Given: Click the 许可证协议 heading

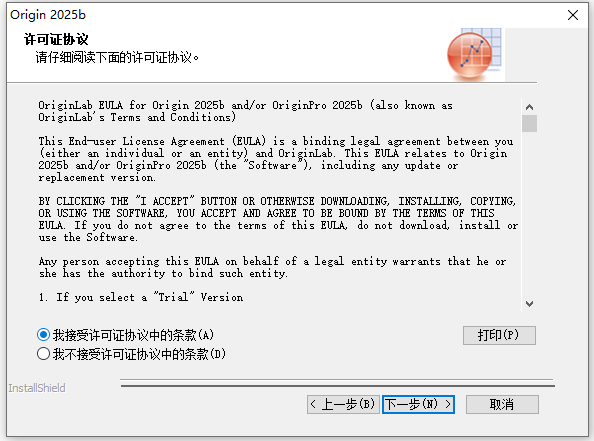Looking at the screenshot, I should [56, 39].
